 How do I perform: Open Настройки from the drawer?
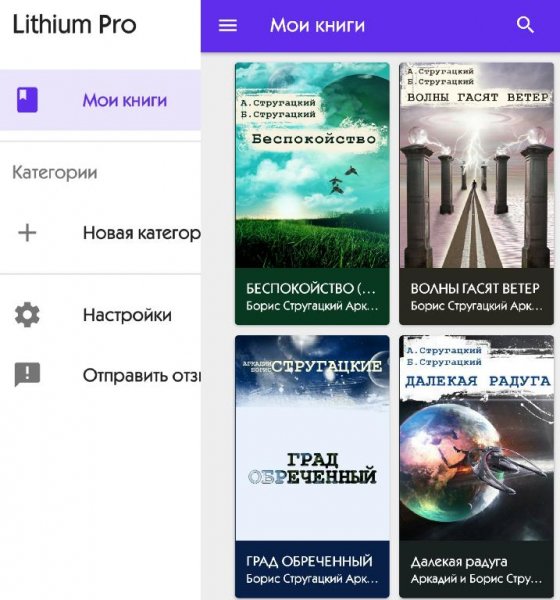pyautogui.click(x=100, y=315)
